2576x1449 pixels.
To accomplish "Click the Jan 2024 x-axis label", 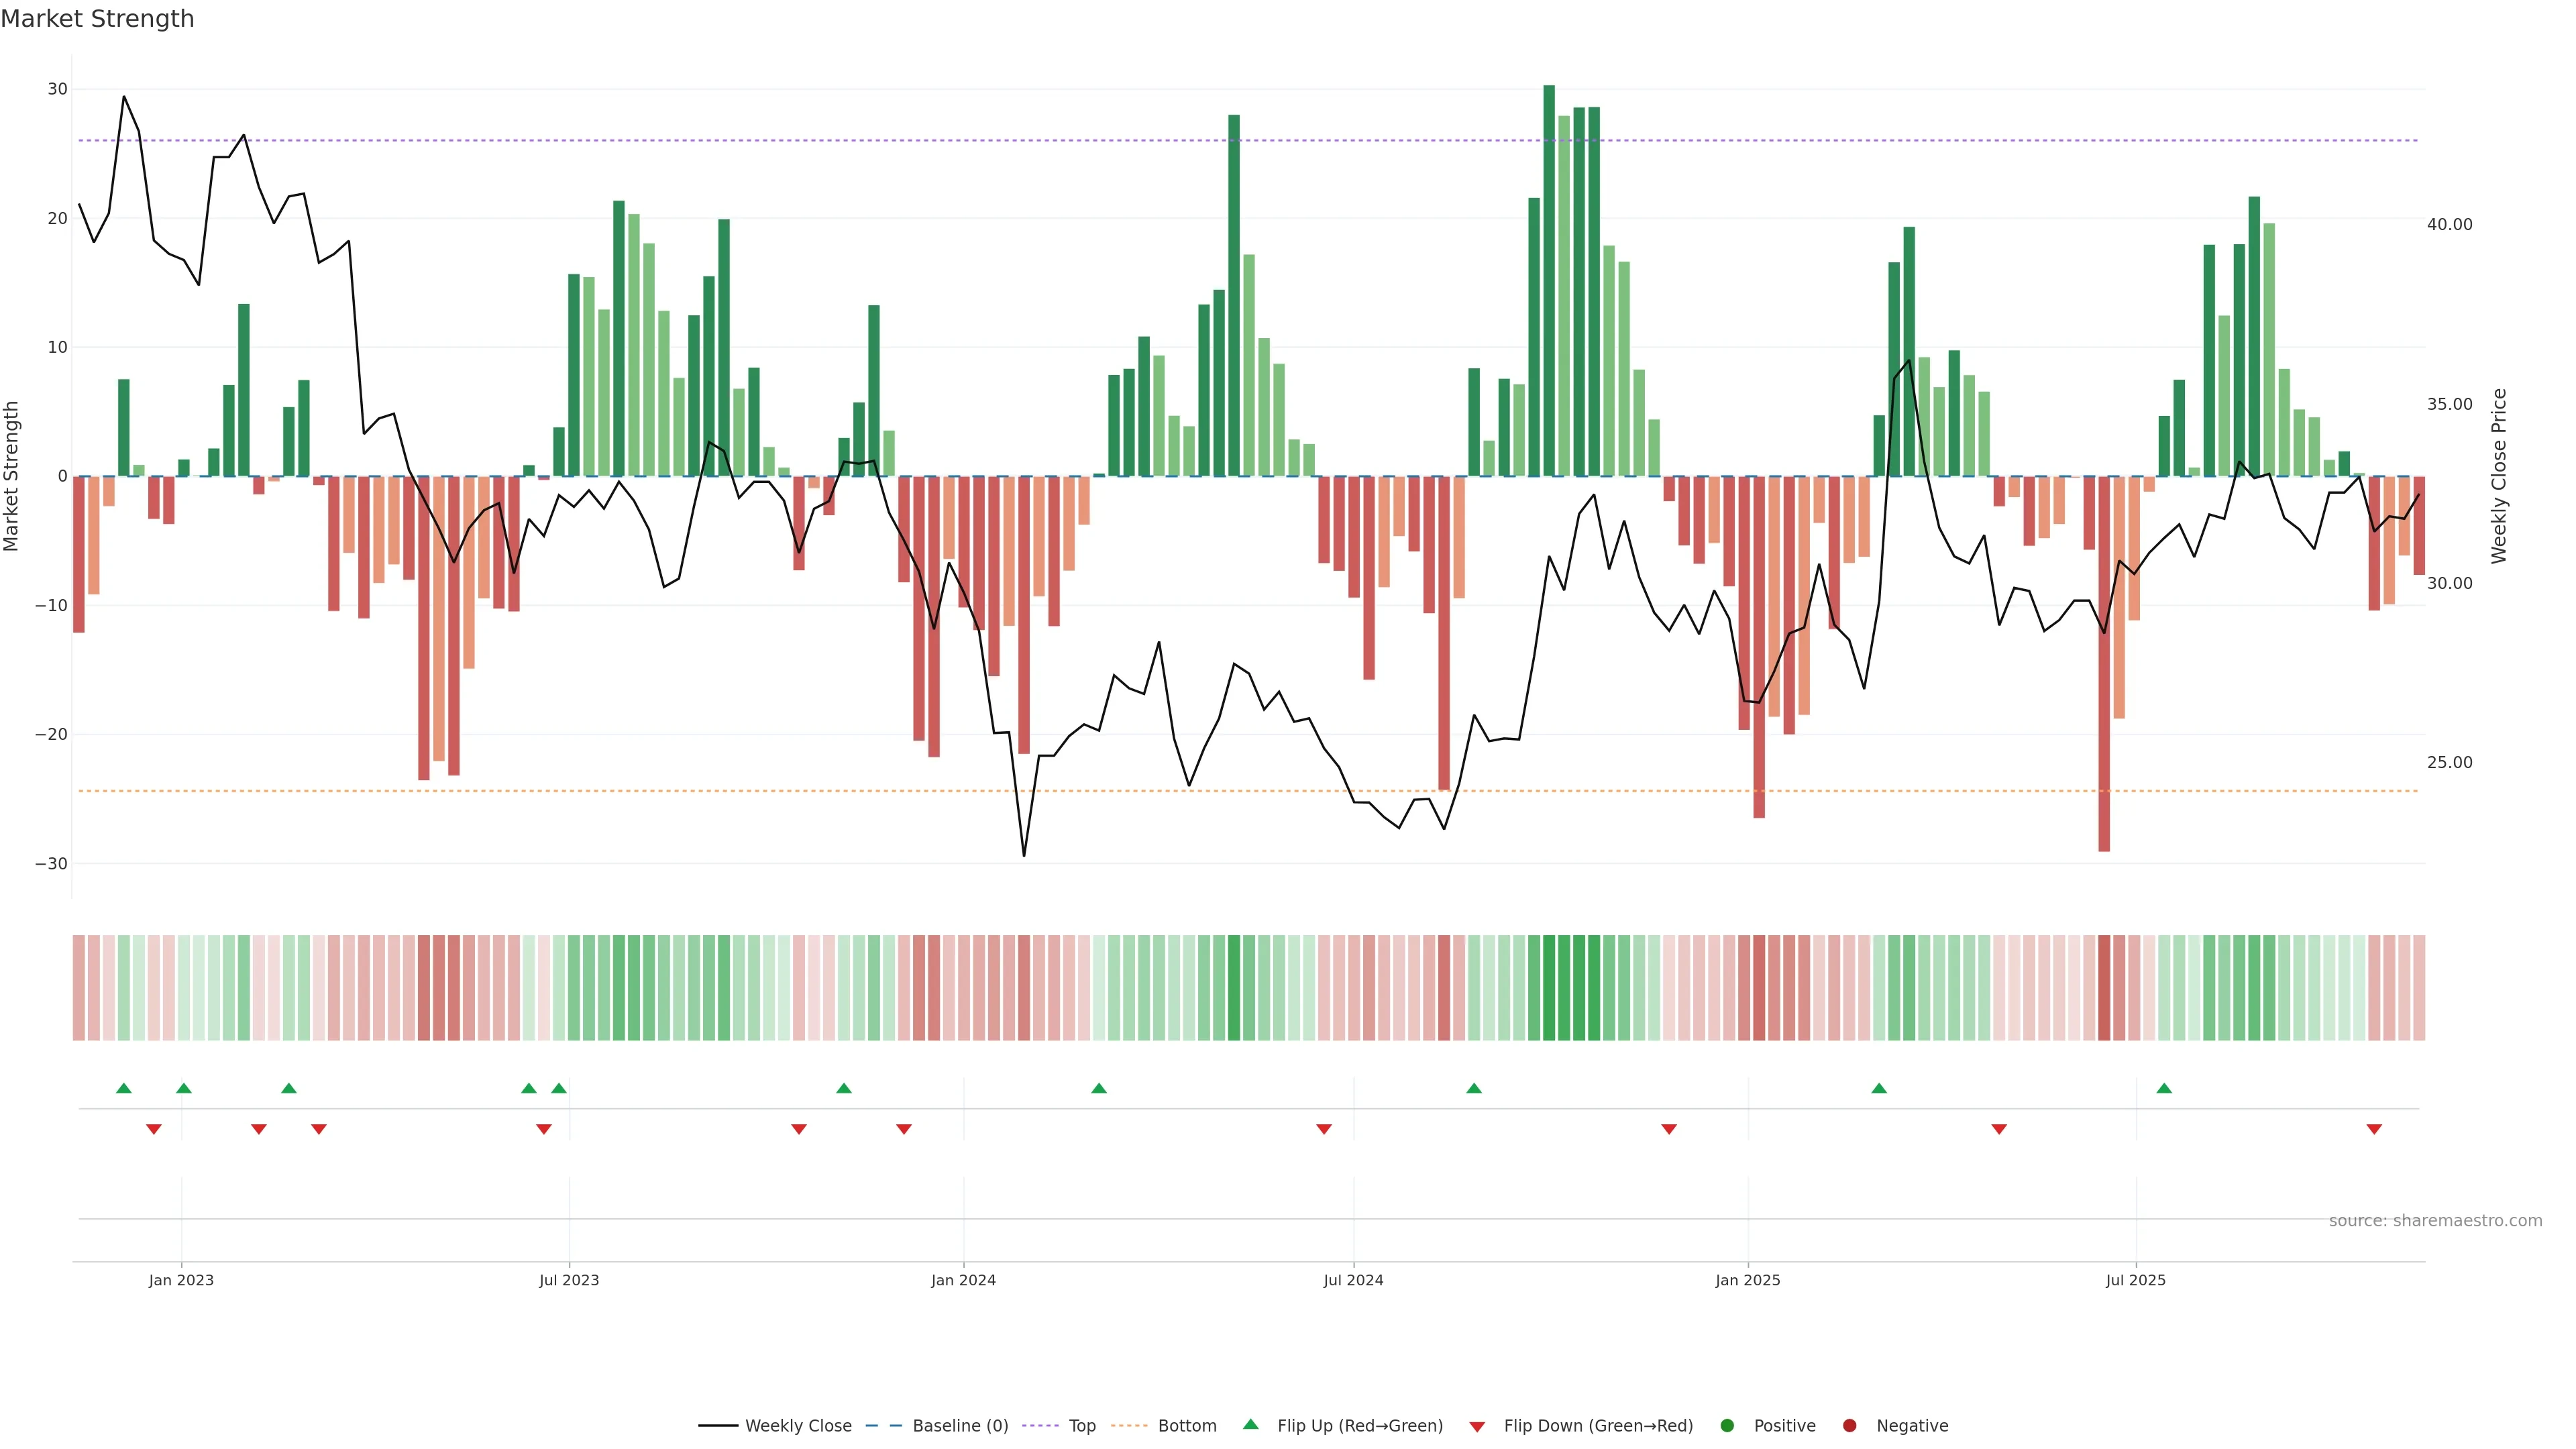I will (x=963, y=1280).
